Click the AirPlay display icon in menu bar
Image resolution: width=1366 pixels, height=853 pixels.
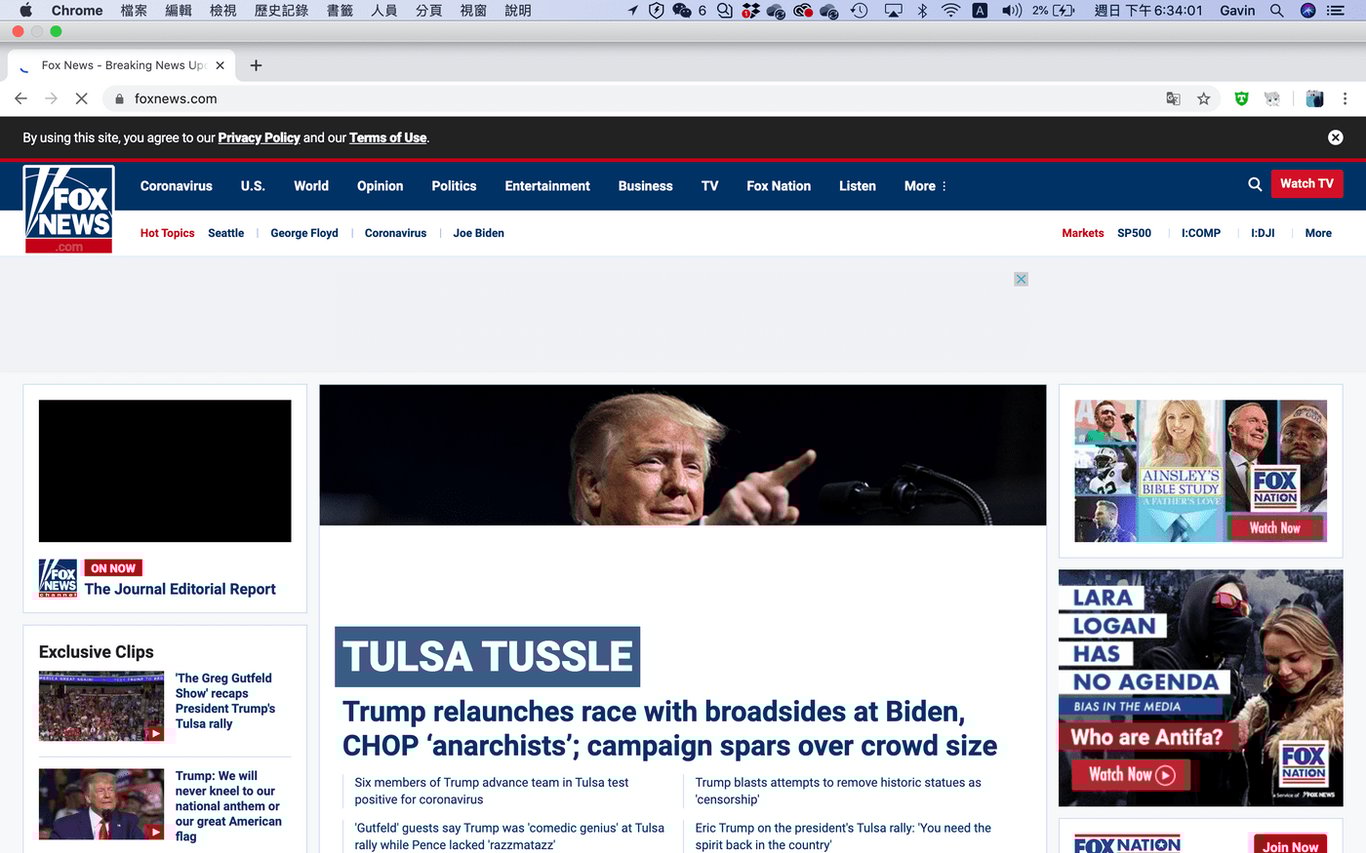(893, 10)
